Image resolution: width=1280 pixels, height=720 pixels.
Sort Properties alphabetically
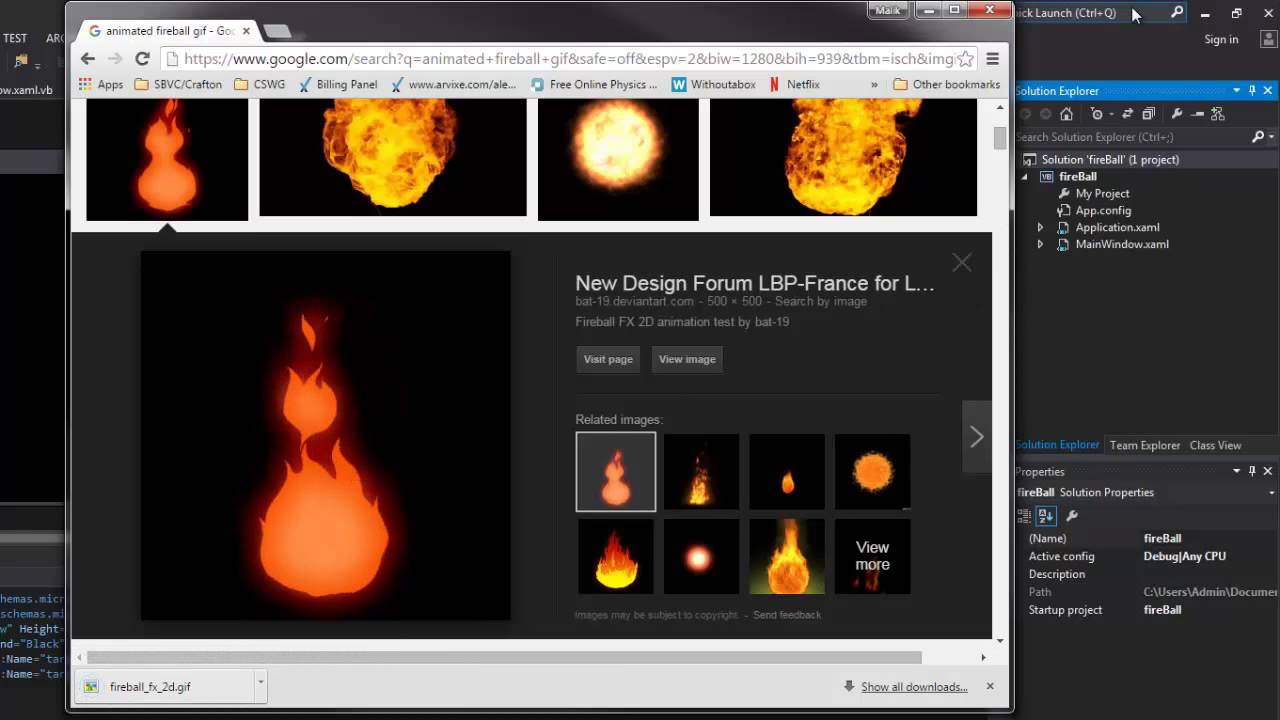click(1046, 516)
